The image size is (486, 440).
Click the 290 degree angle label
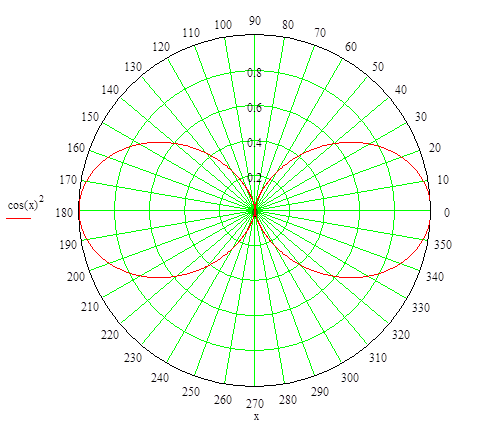pos(320,392)
